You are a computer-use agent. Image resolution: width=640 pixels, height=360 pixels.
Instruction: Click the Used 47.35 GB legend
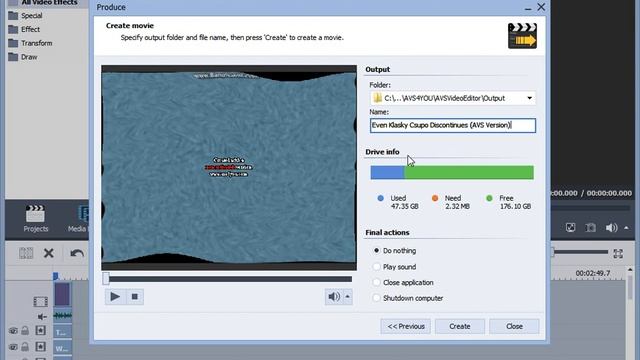(398, 202)
